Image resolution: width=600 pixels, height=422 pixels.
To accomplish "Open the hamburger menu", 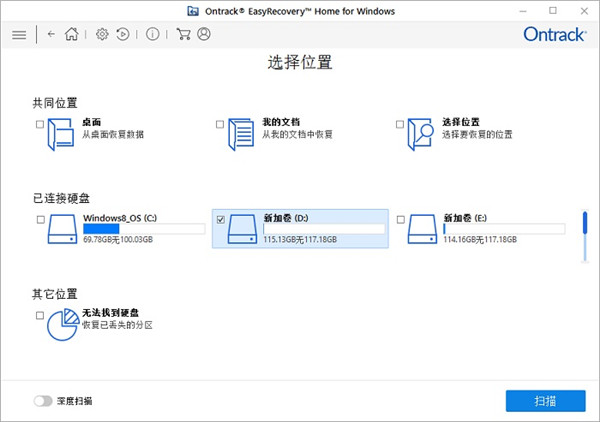I will tap(19, 35).
